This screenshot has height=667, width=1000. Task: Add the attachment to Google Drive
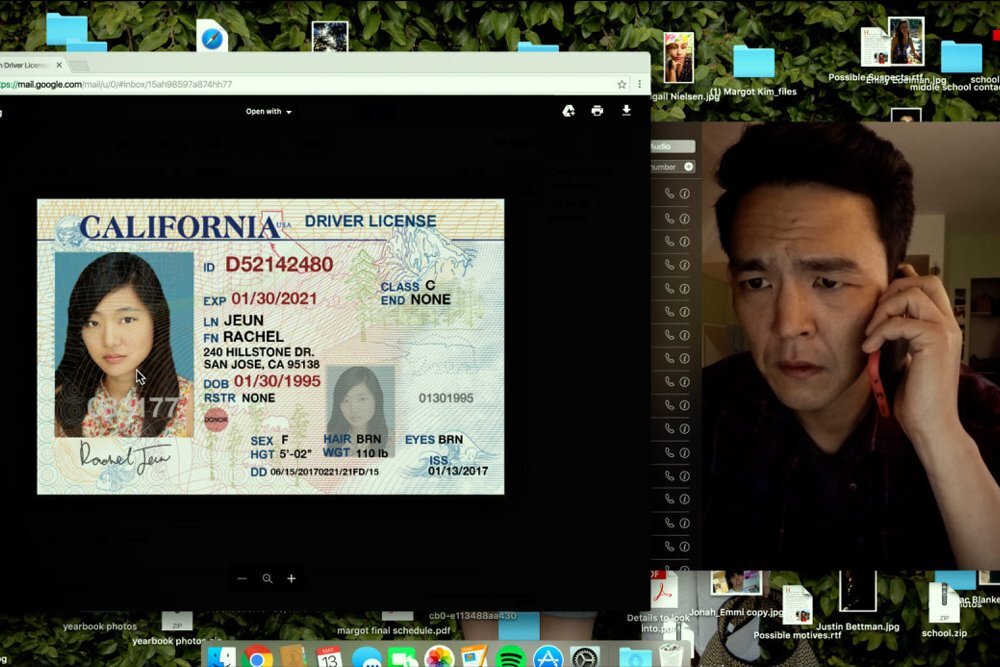click(x=569, y=111)
